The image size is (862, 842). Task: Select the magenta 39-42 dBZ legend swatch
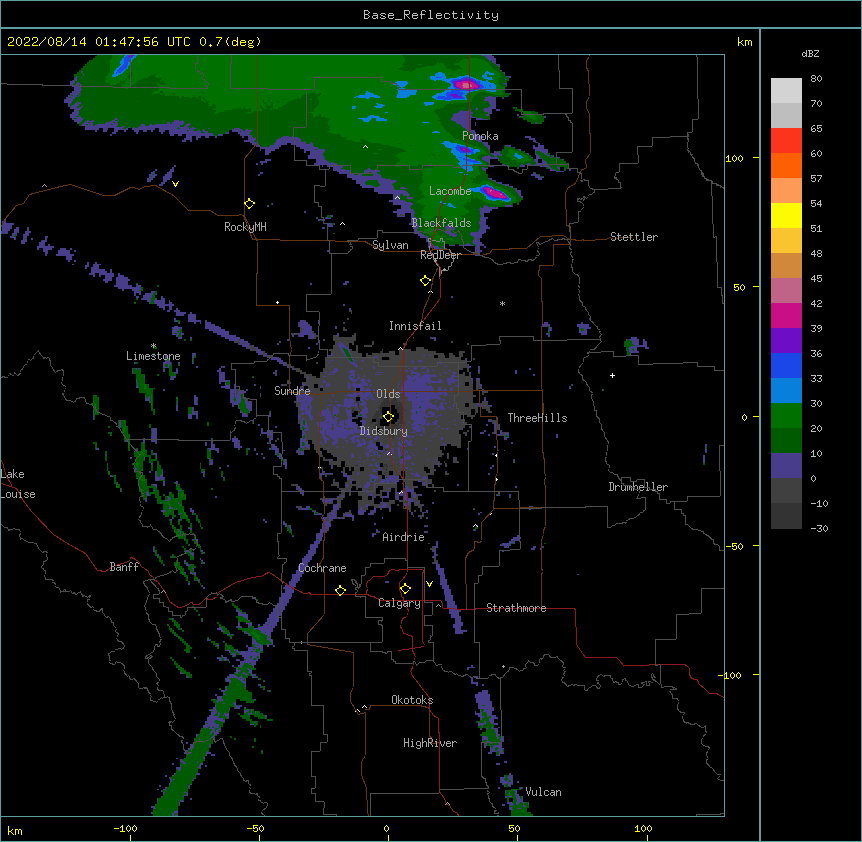coord(786,315)
